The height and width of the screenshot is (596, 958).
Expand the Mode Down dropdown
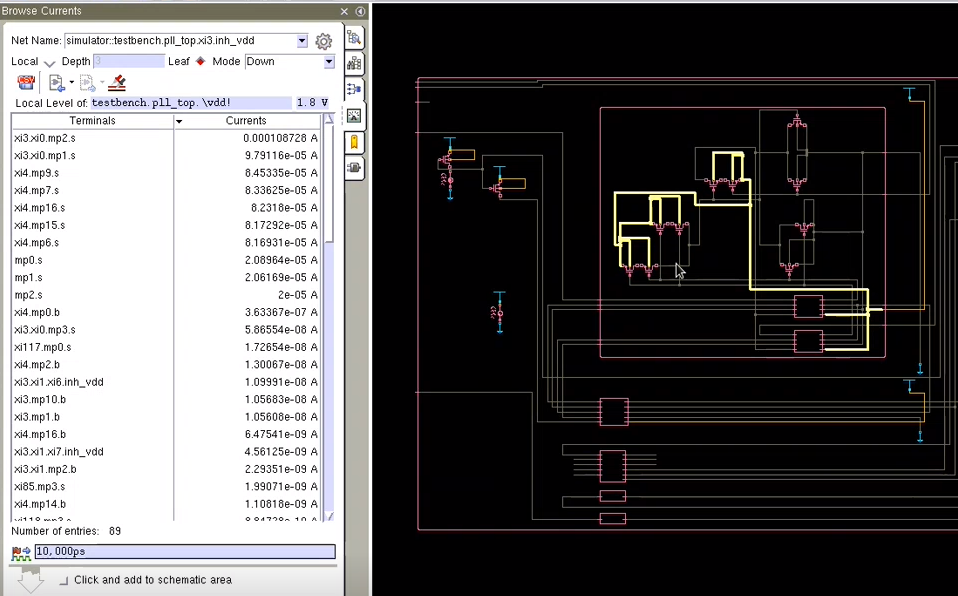point(328,61)
